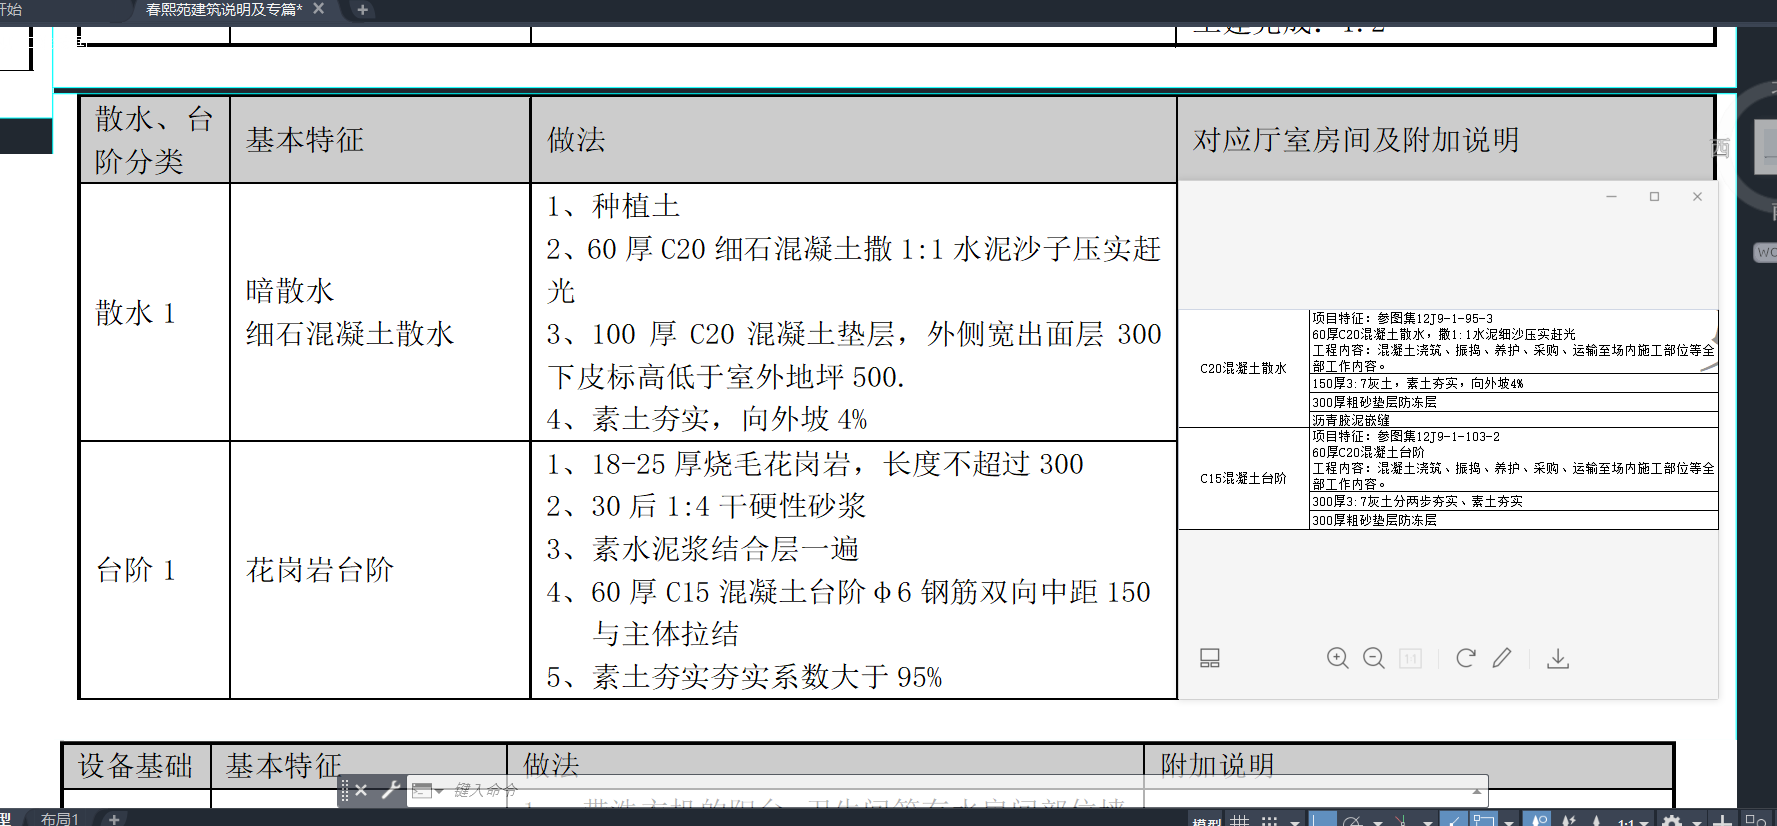
Task: Close the 春熙苑建筑说明及专篇 drawing tab
Action: pos(318,9)
